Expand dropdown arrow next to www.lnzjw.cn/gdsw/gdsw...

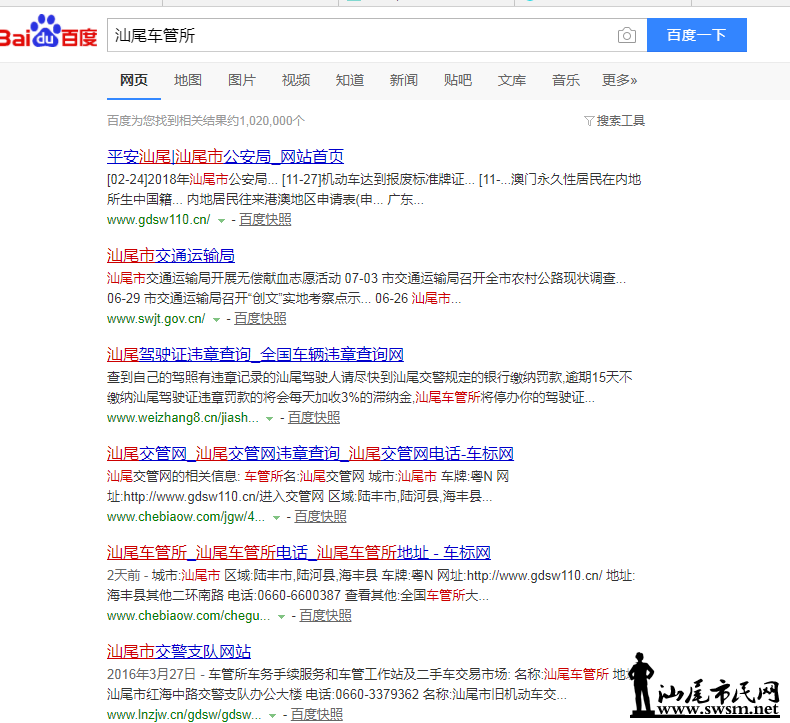[x=273, y=715]
